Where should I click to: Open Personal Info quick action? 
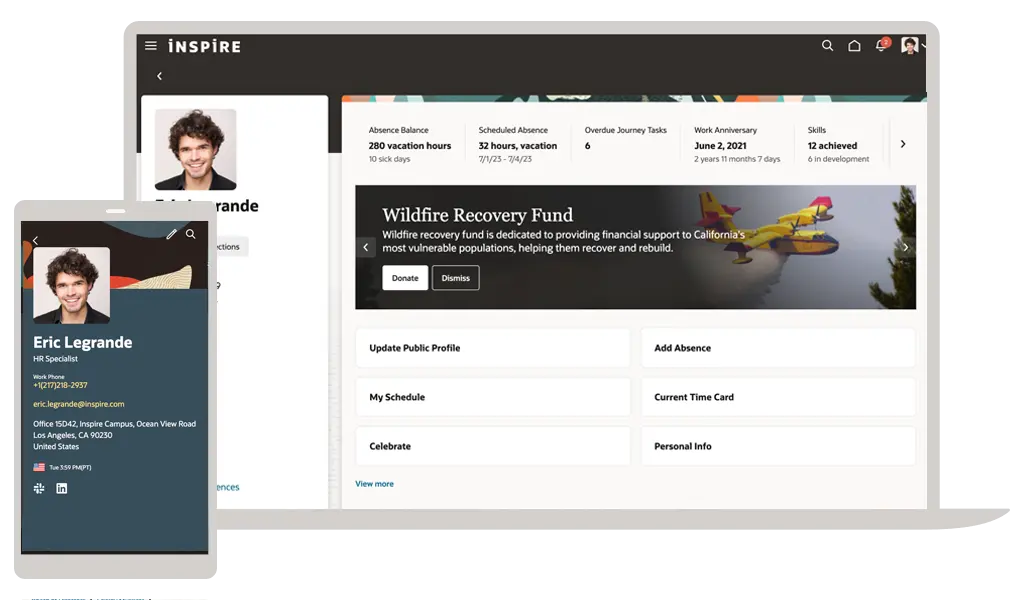point(778,446)
